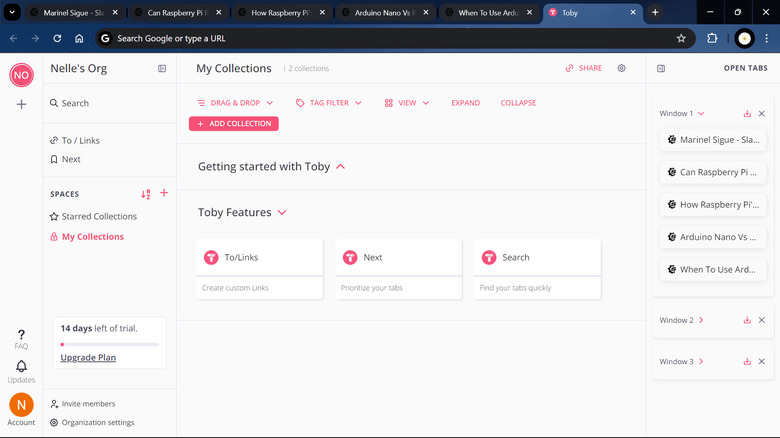Open the Updates bell icon
The width and height of the screenshot is (780, 438).
click(x=21, y=367)
